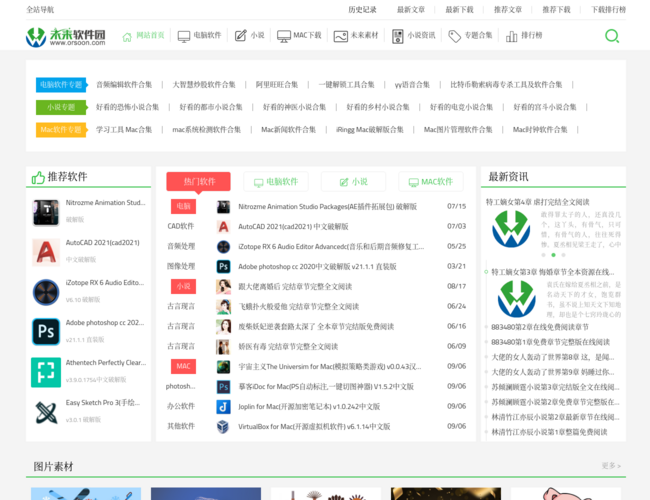Click iZotope RX icon in hot list
Image resolution: width=650 pixels, height=500 pixels.
(x=223, y=247)
